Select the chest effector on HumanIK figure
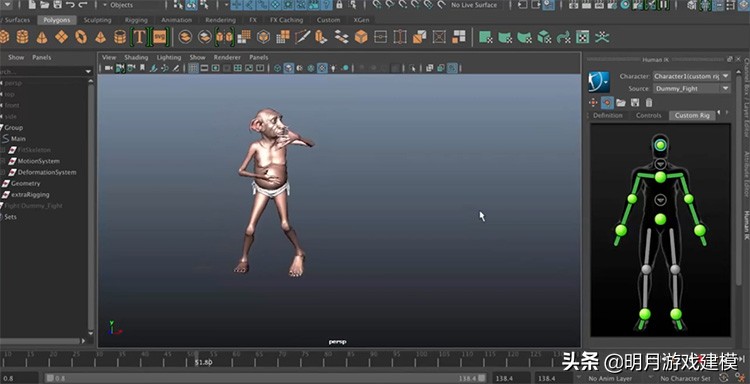 click(x=660, y=177)
